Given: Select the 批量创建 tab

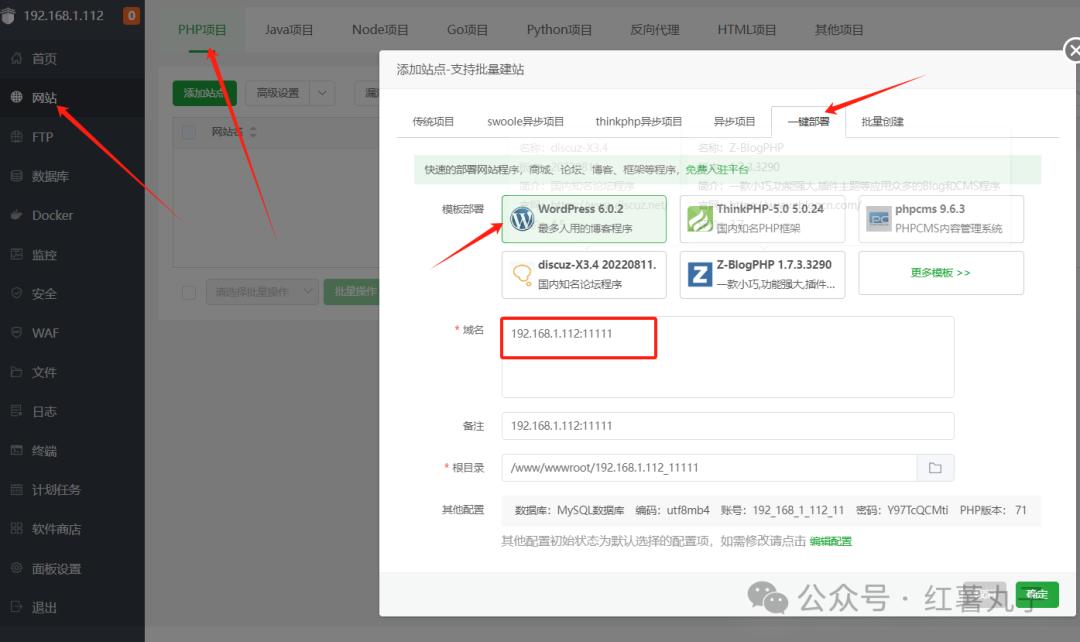Looking at the screenshot, I should (882, 121).
